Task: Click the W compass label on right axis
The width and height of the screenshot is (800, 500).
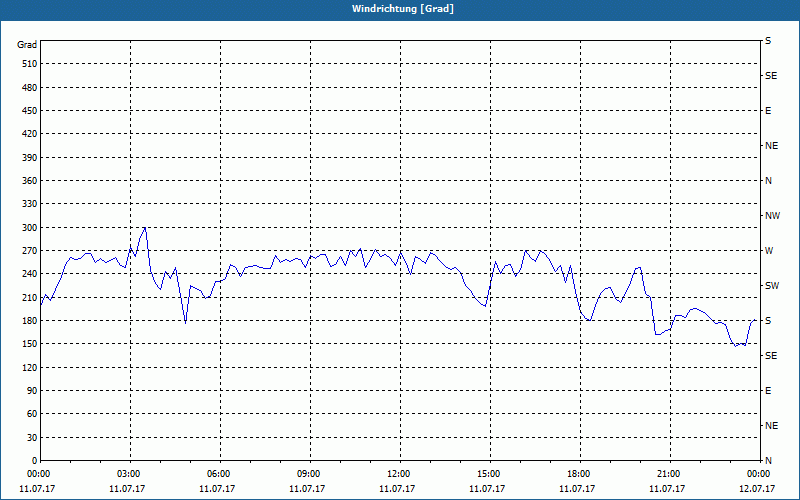Action: click(769, 251)
